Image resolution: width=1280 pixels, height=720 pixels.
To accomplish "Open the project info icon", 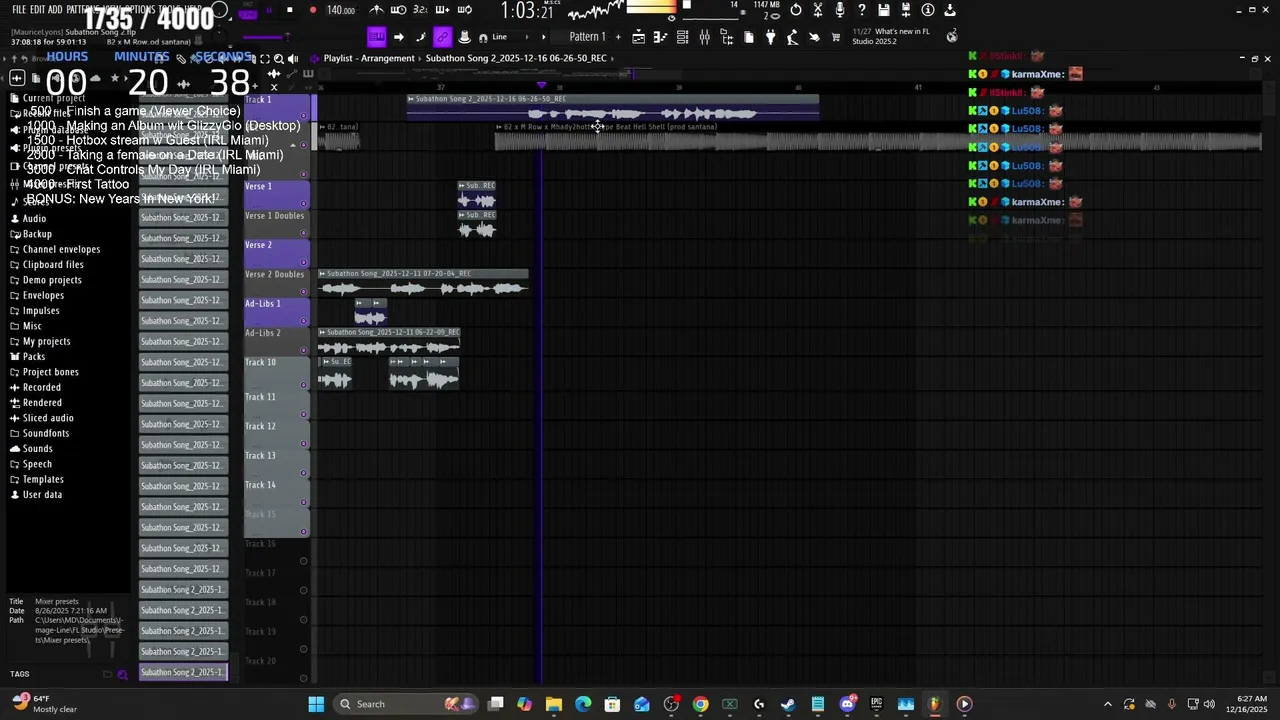I will (x=928, y=10).
